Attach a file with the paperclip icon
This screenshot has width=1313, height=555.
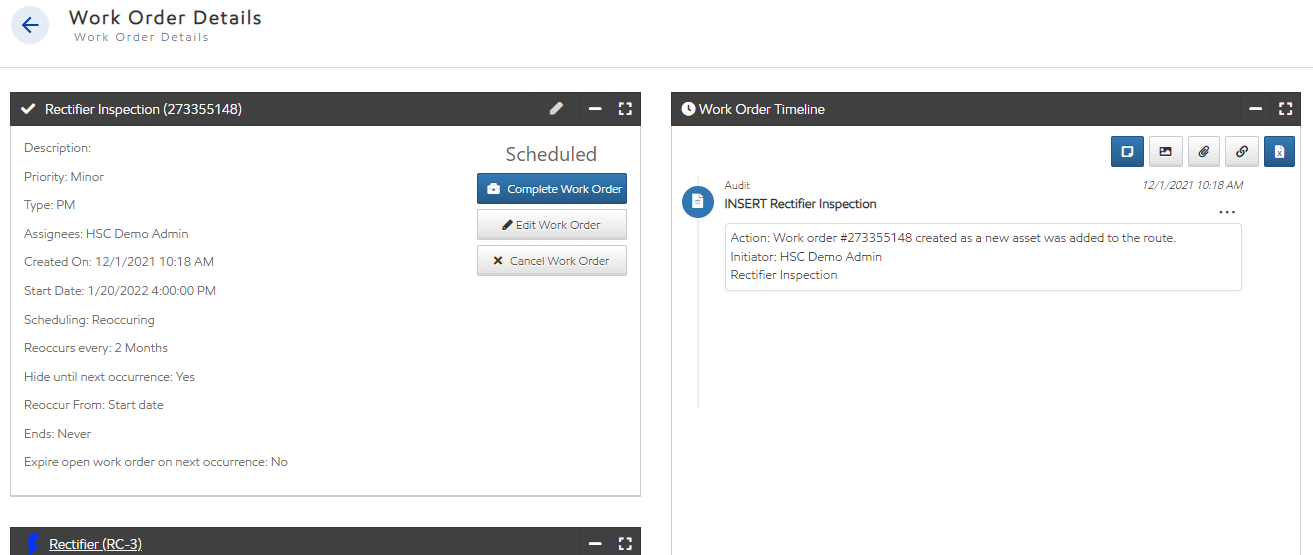click(x=1203, y=152)
